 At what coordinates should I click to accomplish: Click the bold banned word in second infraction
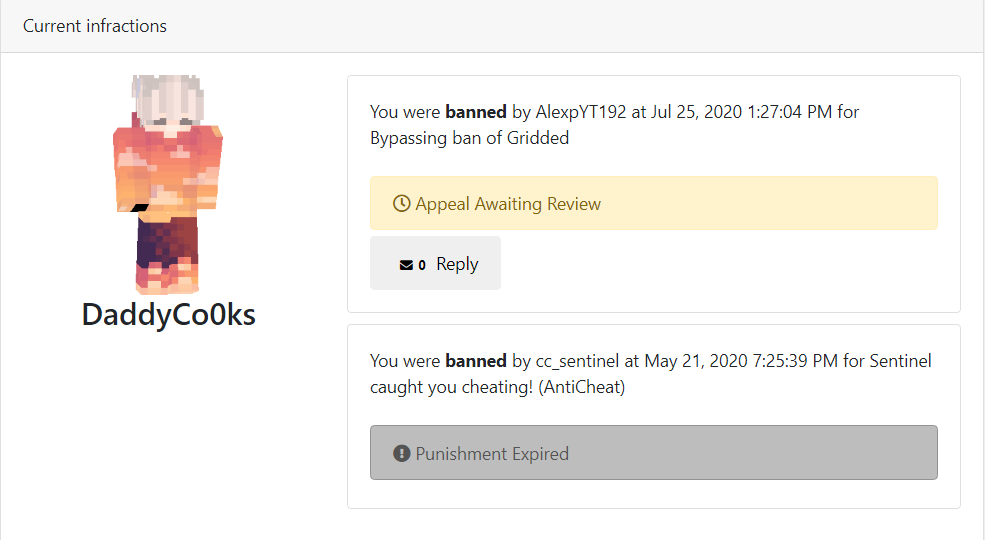[x=476, y=361]
